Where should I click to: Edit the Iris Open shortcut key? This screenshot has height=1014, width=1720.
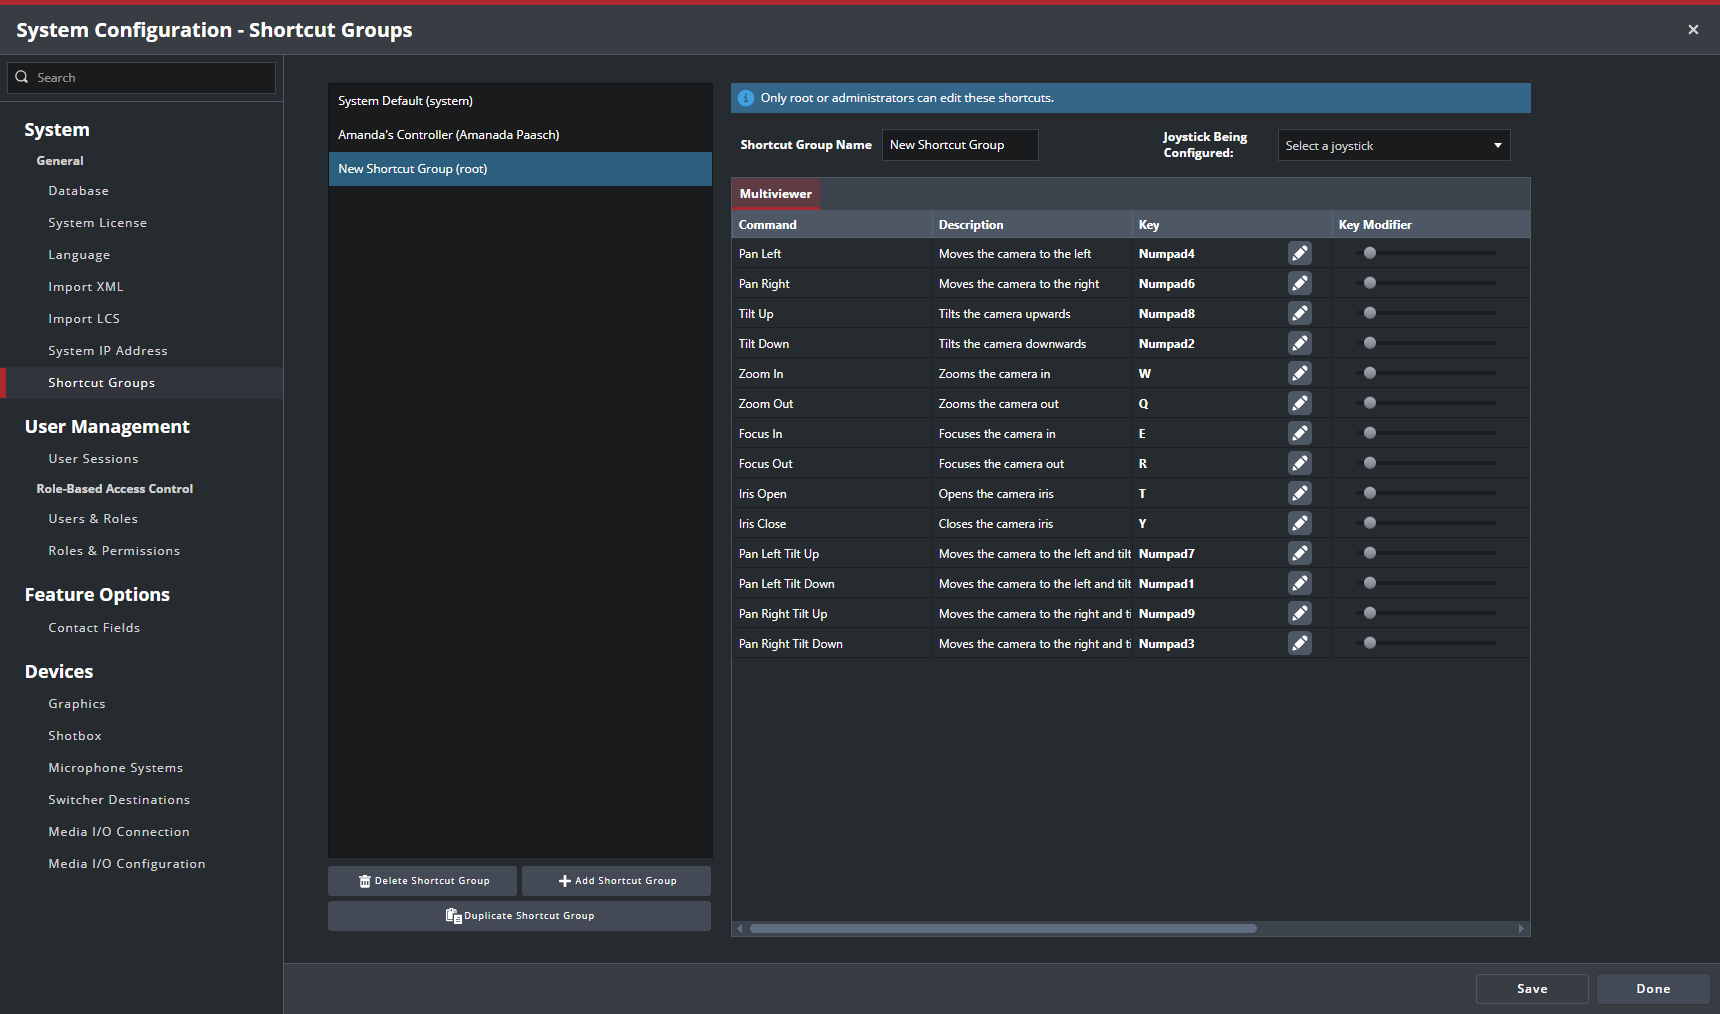pos(1299,494)
